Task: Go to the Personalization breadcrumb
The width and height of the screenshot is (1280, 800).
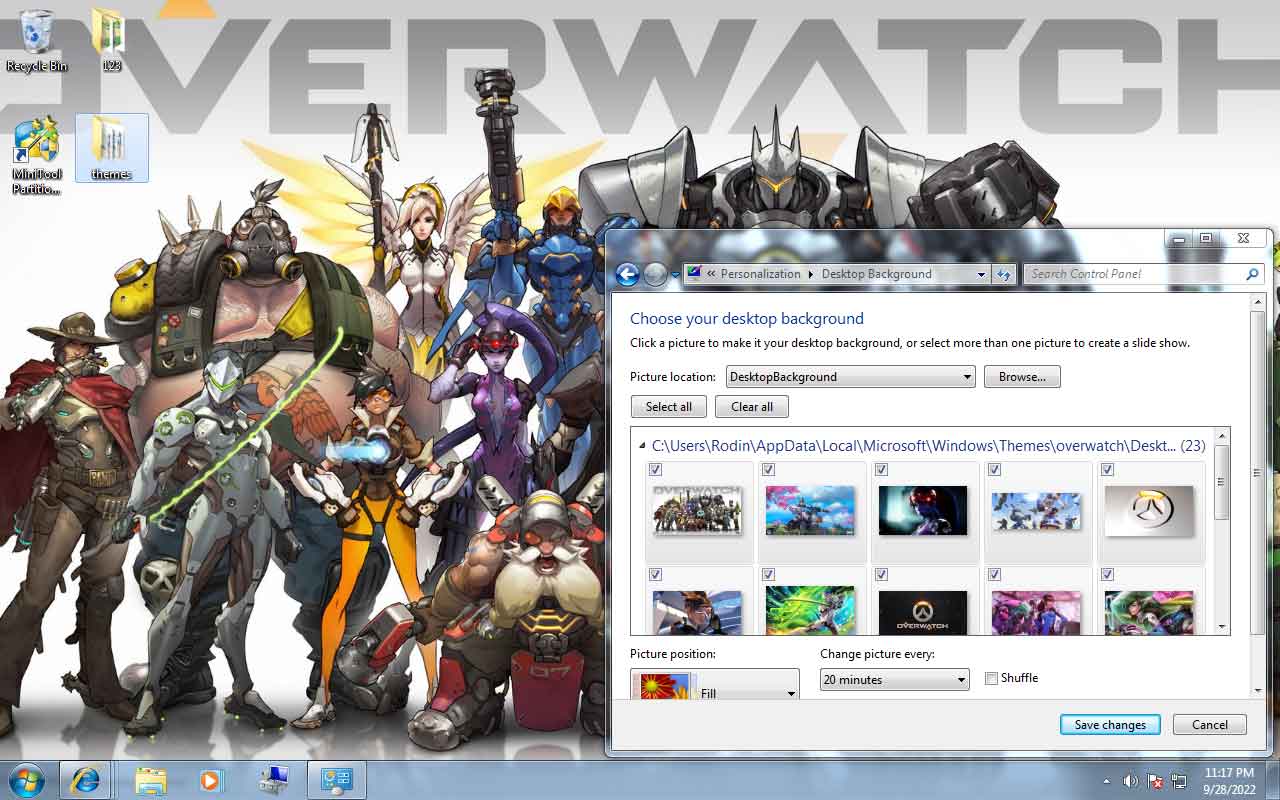Action: [x=760, y=274]
